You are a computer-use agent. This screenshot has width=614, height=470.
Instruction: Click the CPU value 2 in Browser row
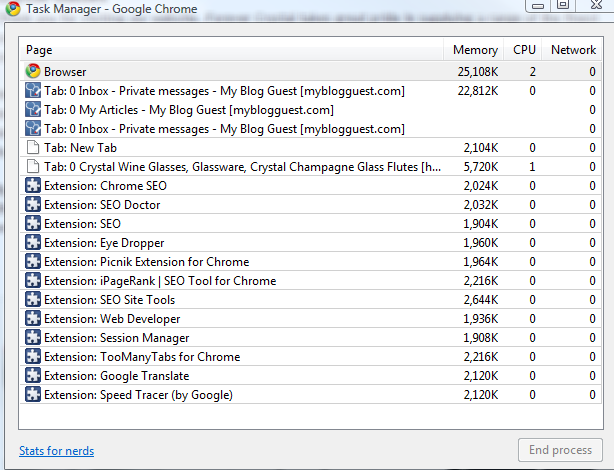(x=533, y=72)
